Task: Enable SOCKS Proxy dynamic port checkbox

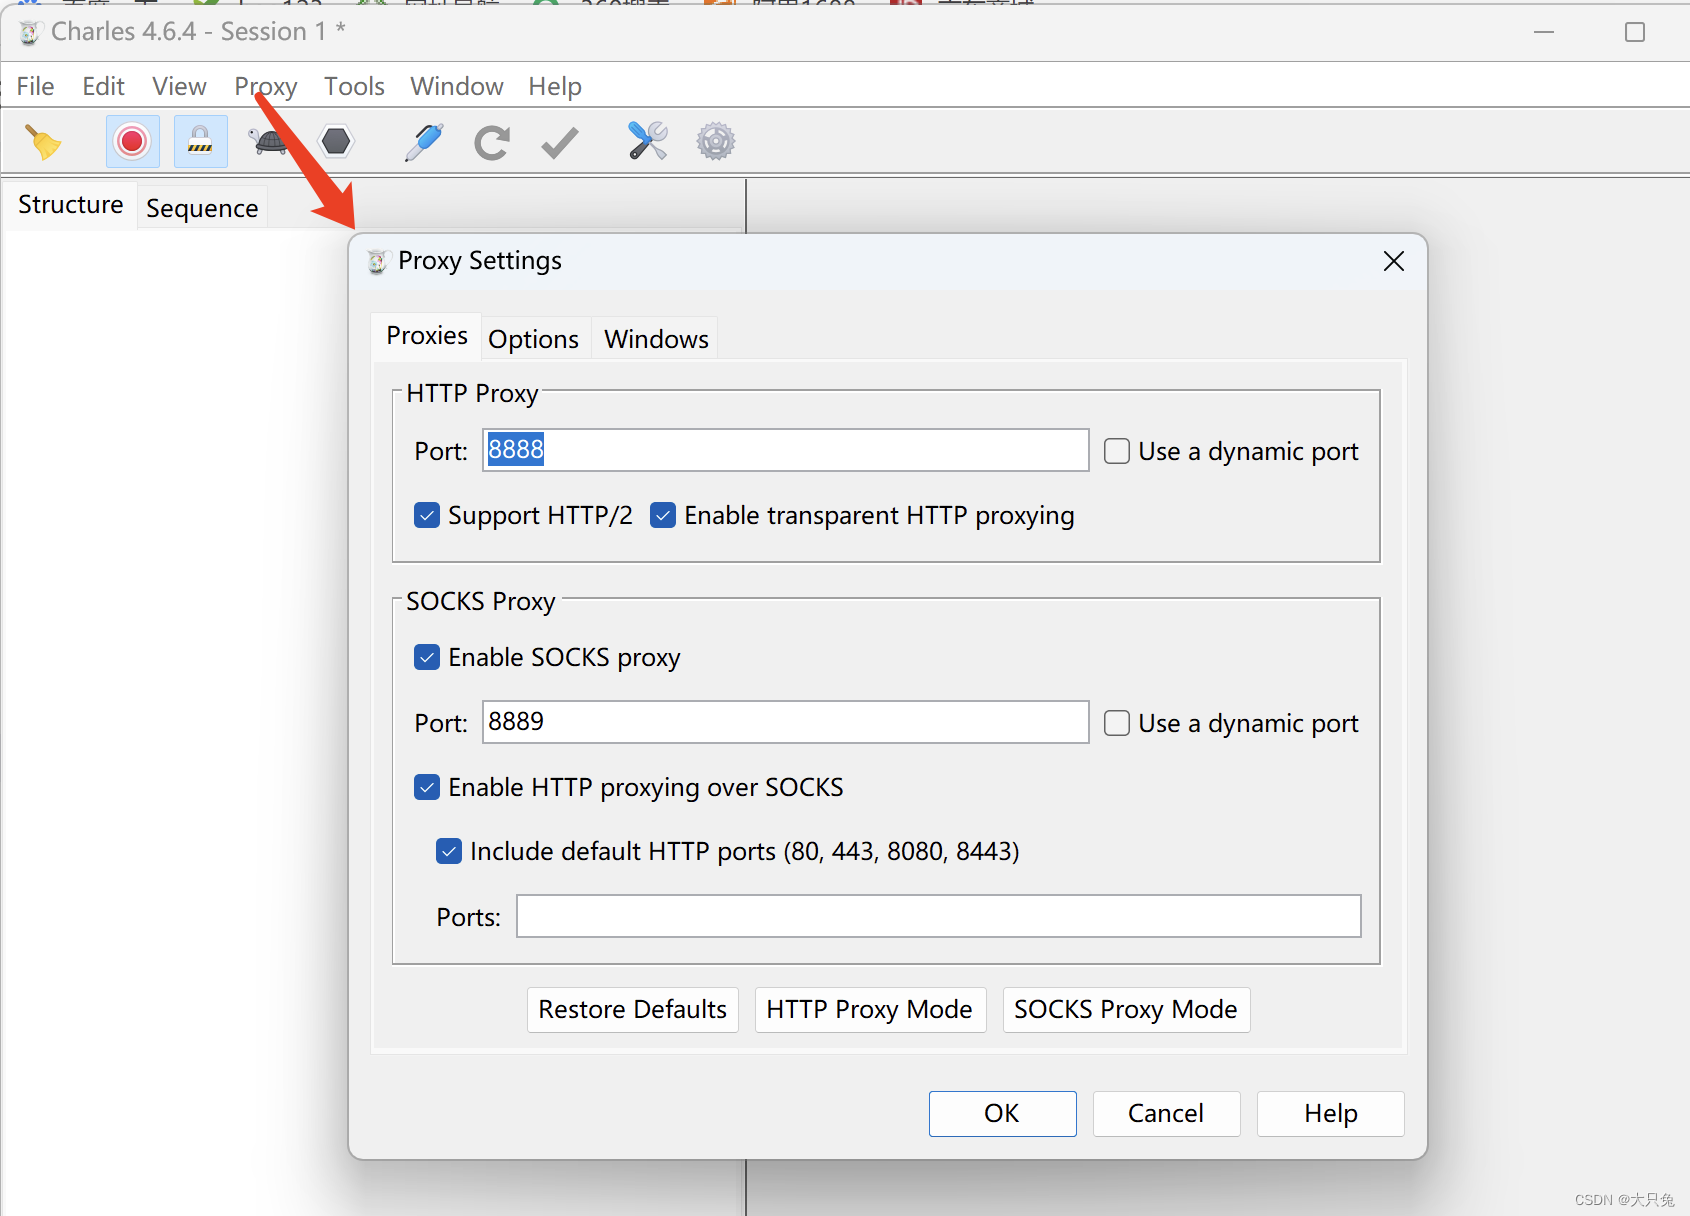Action: coord(1117,723)
